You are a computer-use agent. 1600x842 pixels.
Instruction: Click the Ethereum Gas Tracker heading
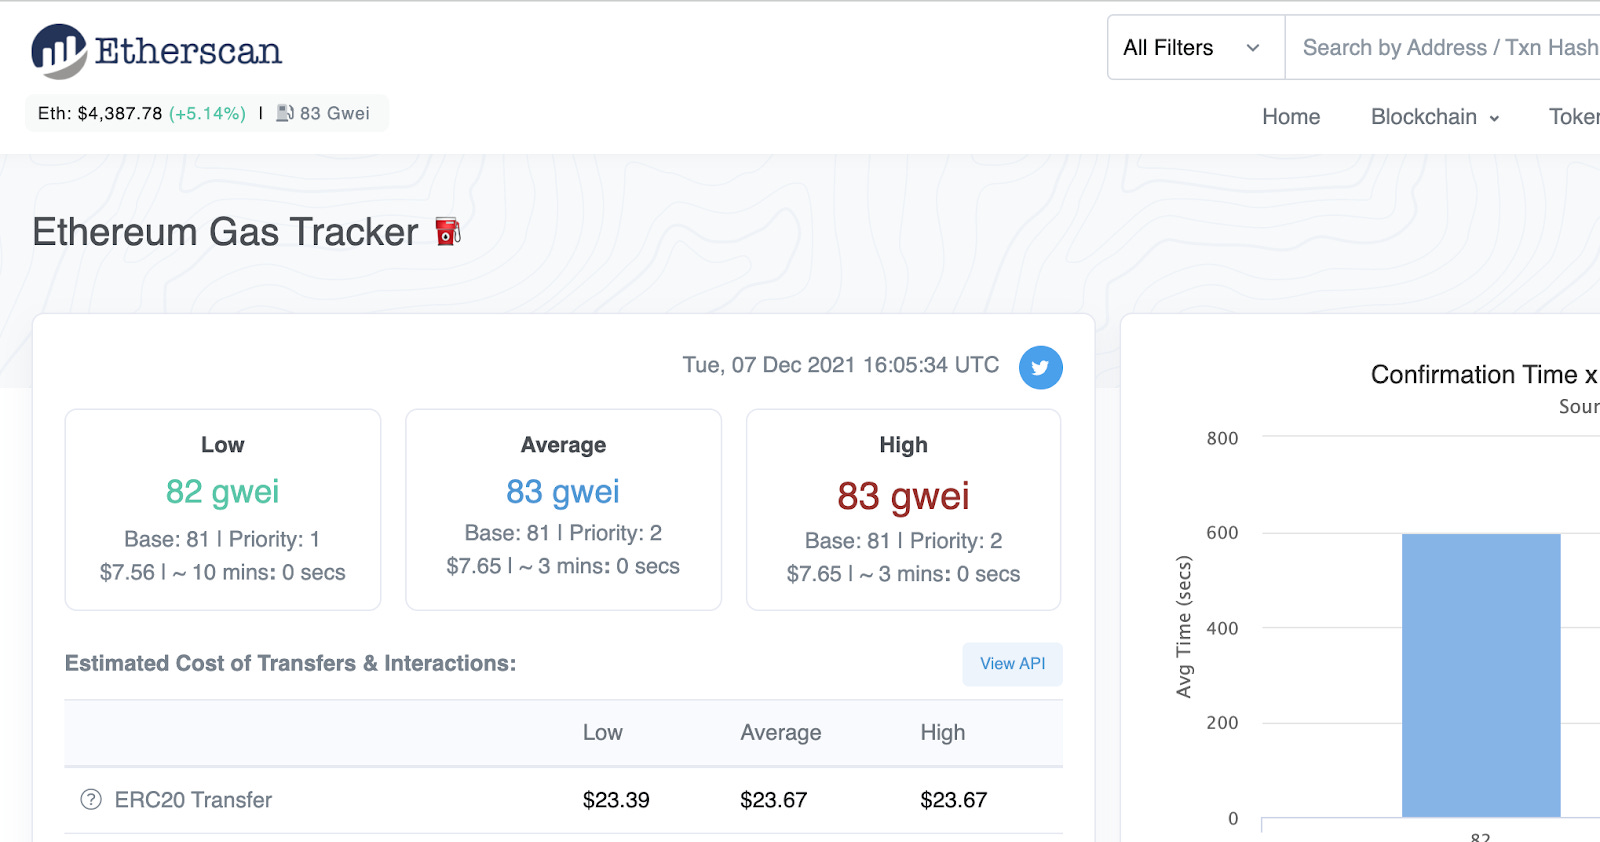[x=225, y=232]
